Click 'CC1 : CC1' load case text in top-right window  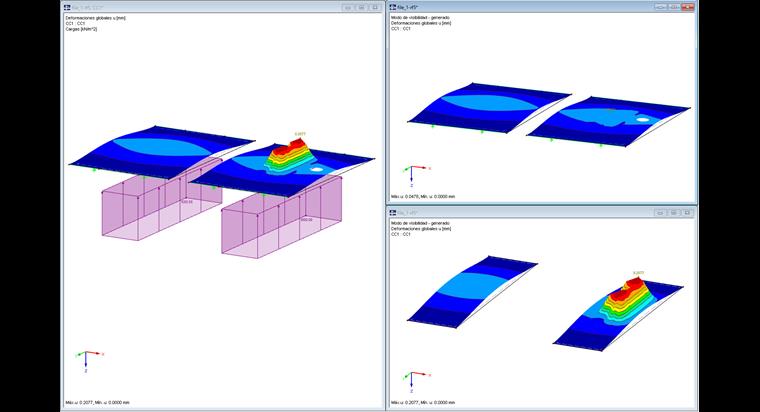point(401,29)
